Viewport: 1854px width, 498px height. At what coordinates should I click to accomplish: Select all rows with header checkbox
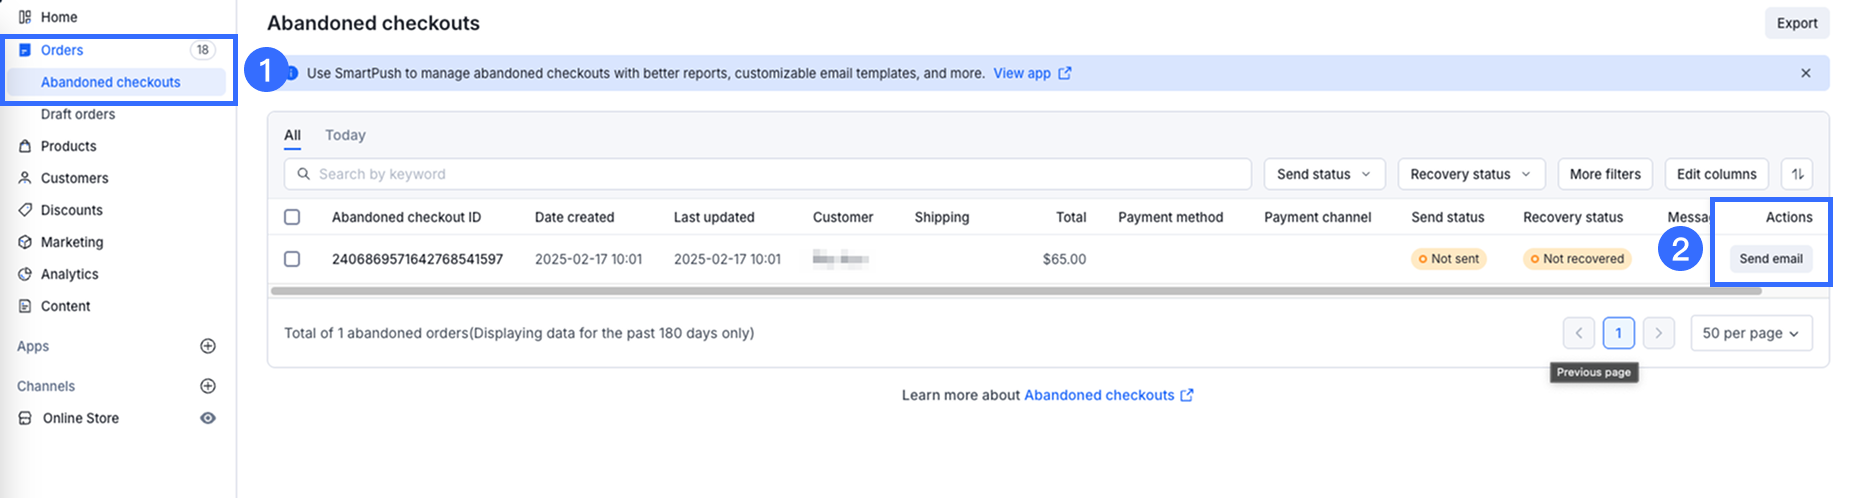(x=292, y=217)
